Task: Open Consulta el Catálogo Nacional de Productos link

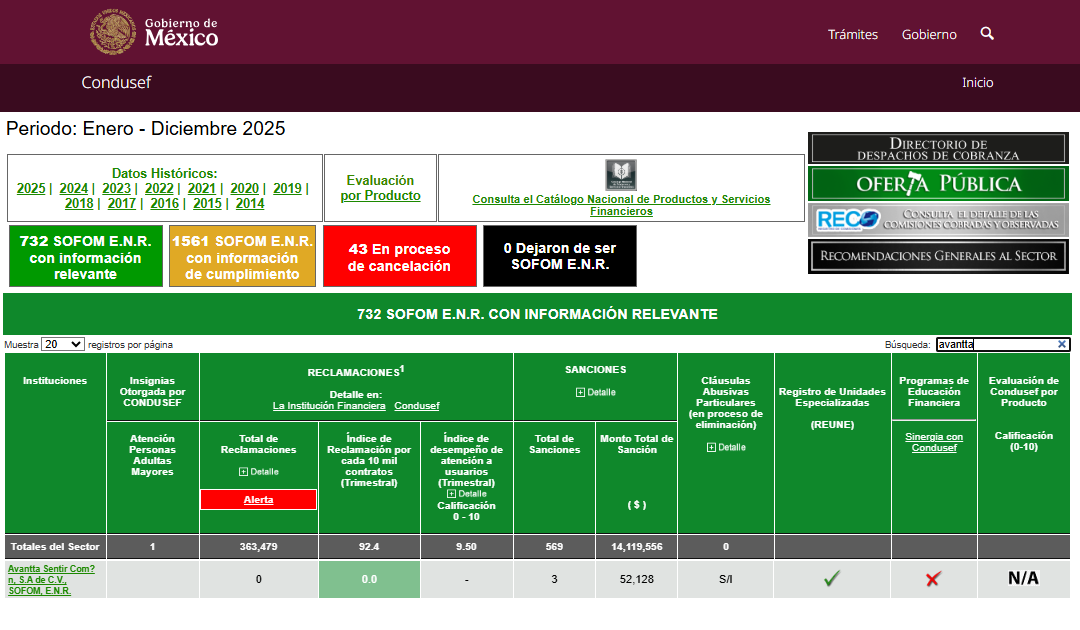Action: click(621, 205)
